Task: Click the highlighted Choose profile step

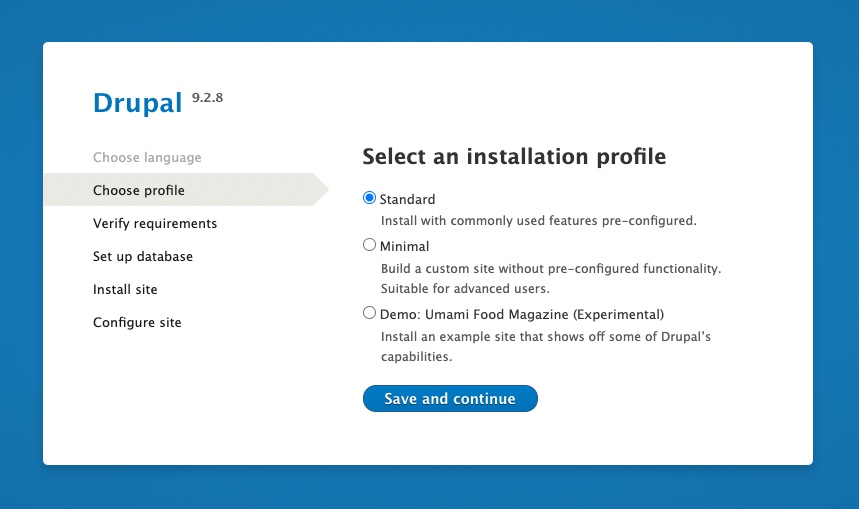Action: click(139, 190)
